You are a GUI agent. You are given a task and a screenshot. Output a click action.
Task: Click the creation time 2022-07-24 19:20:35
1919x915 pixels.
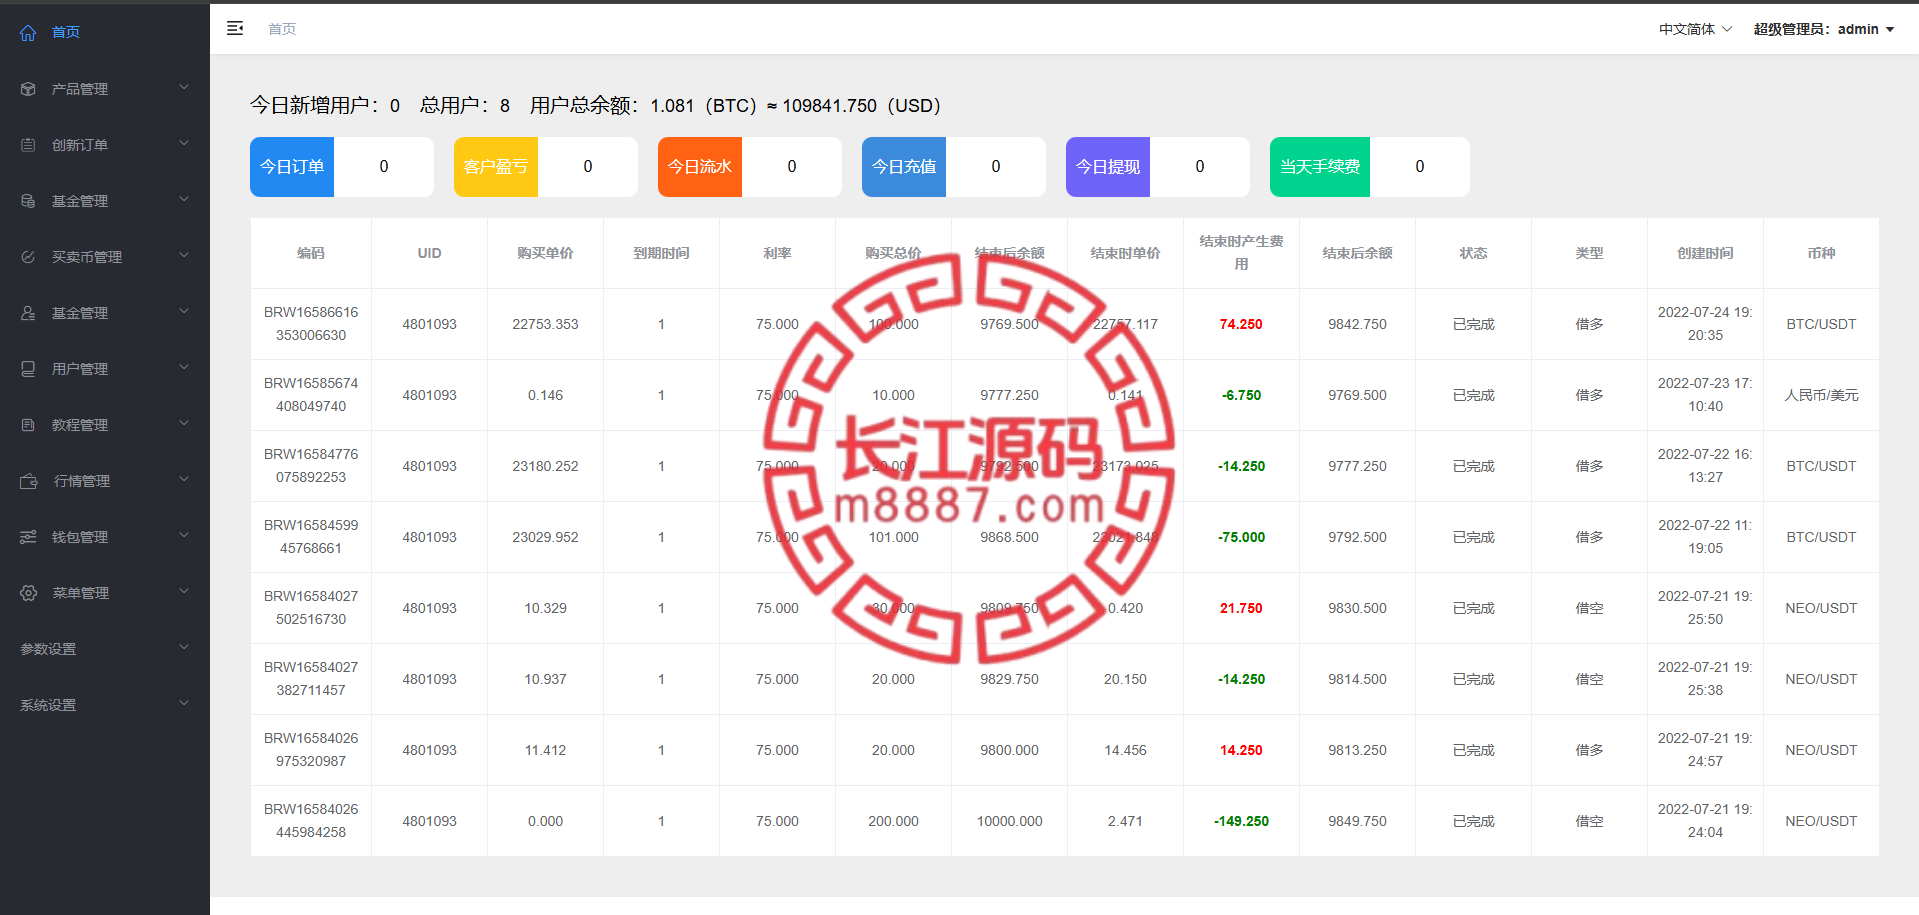pos(1705,324)
